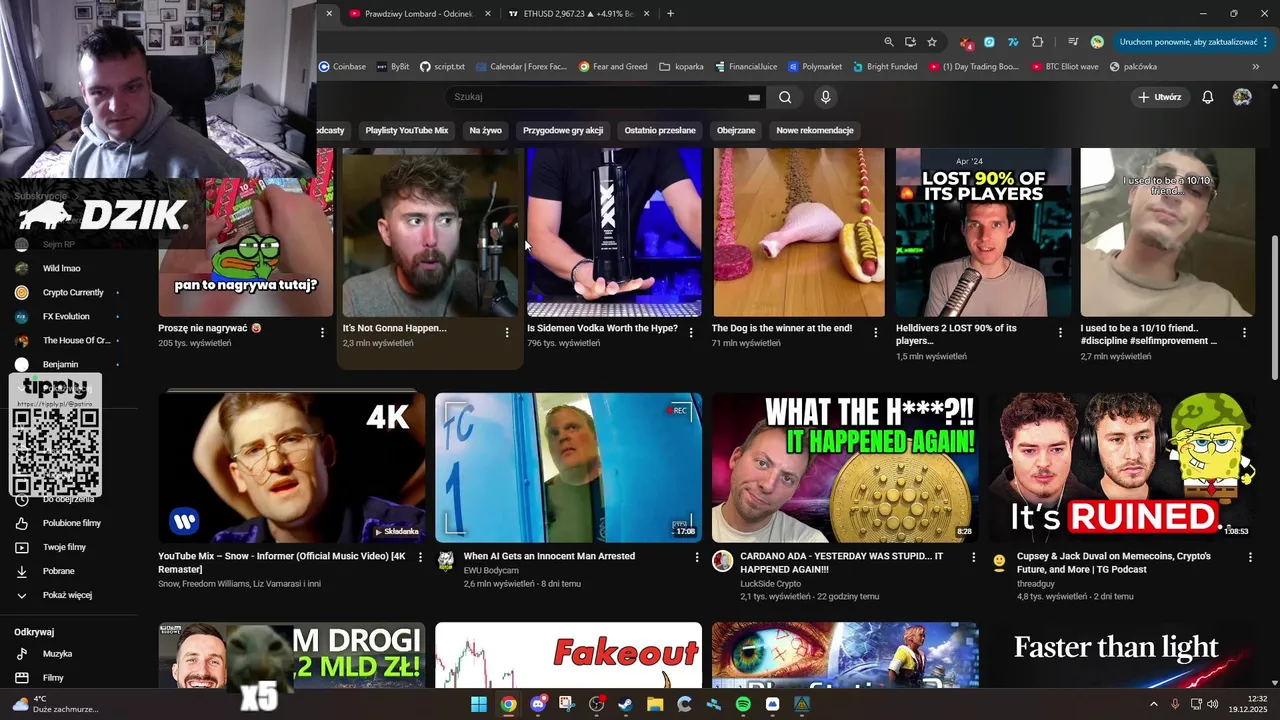1280x720 pixels.
Task: Open the Polymarket bookmark
Action: 815,67
